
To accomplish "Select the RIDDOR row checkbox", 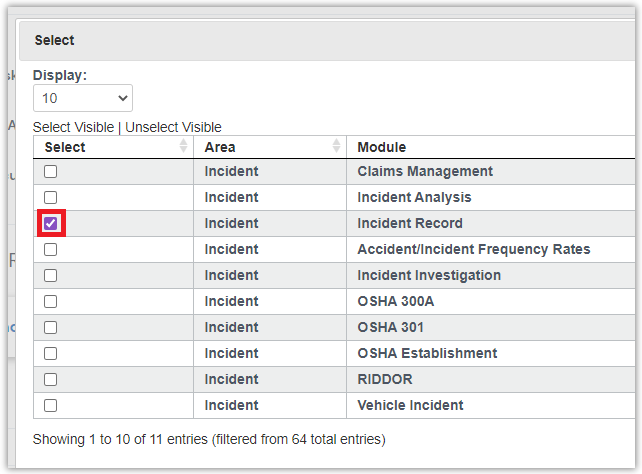I will pyautogui.click(x=51, y=379).
